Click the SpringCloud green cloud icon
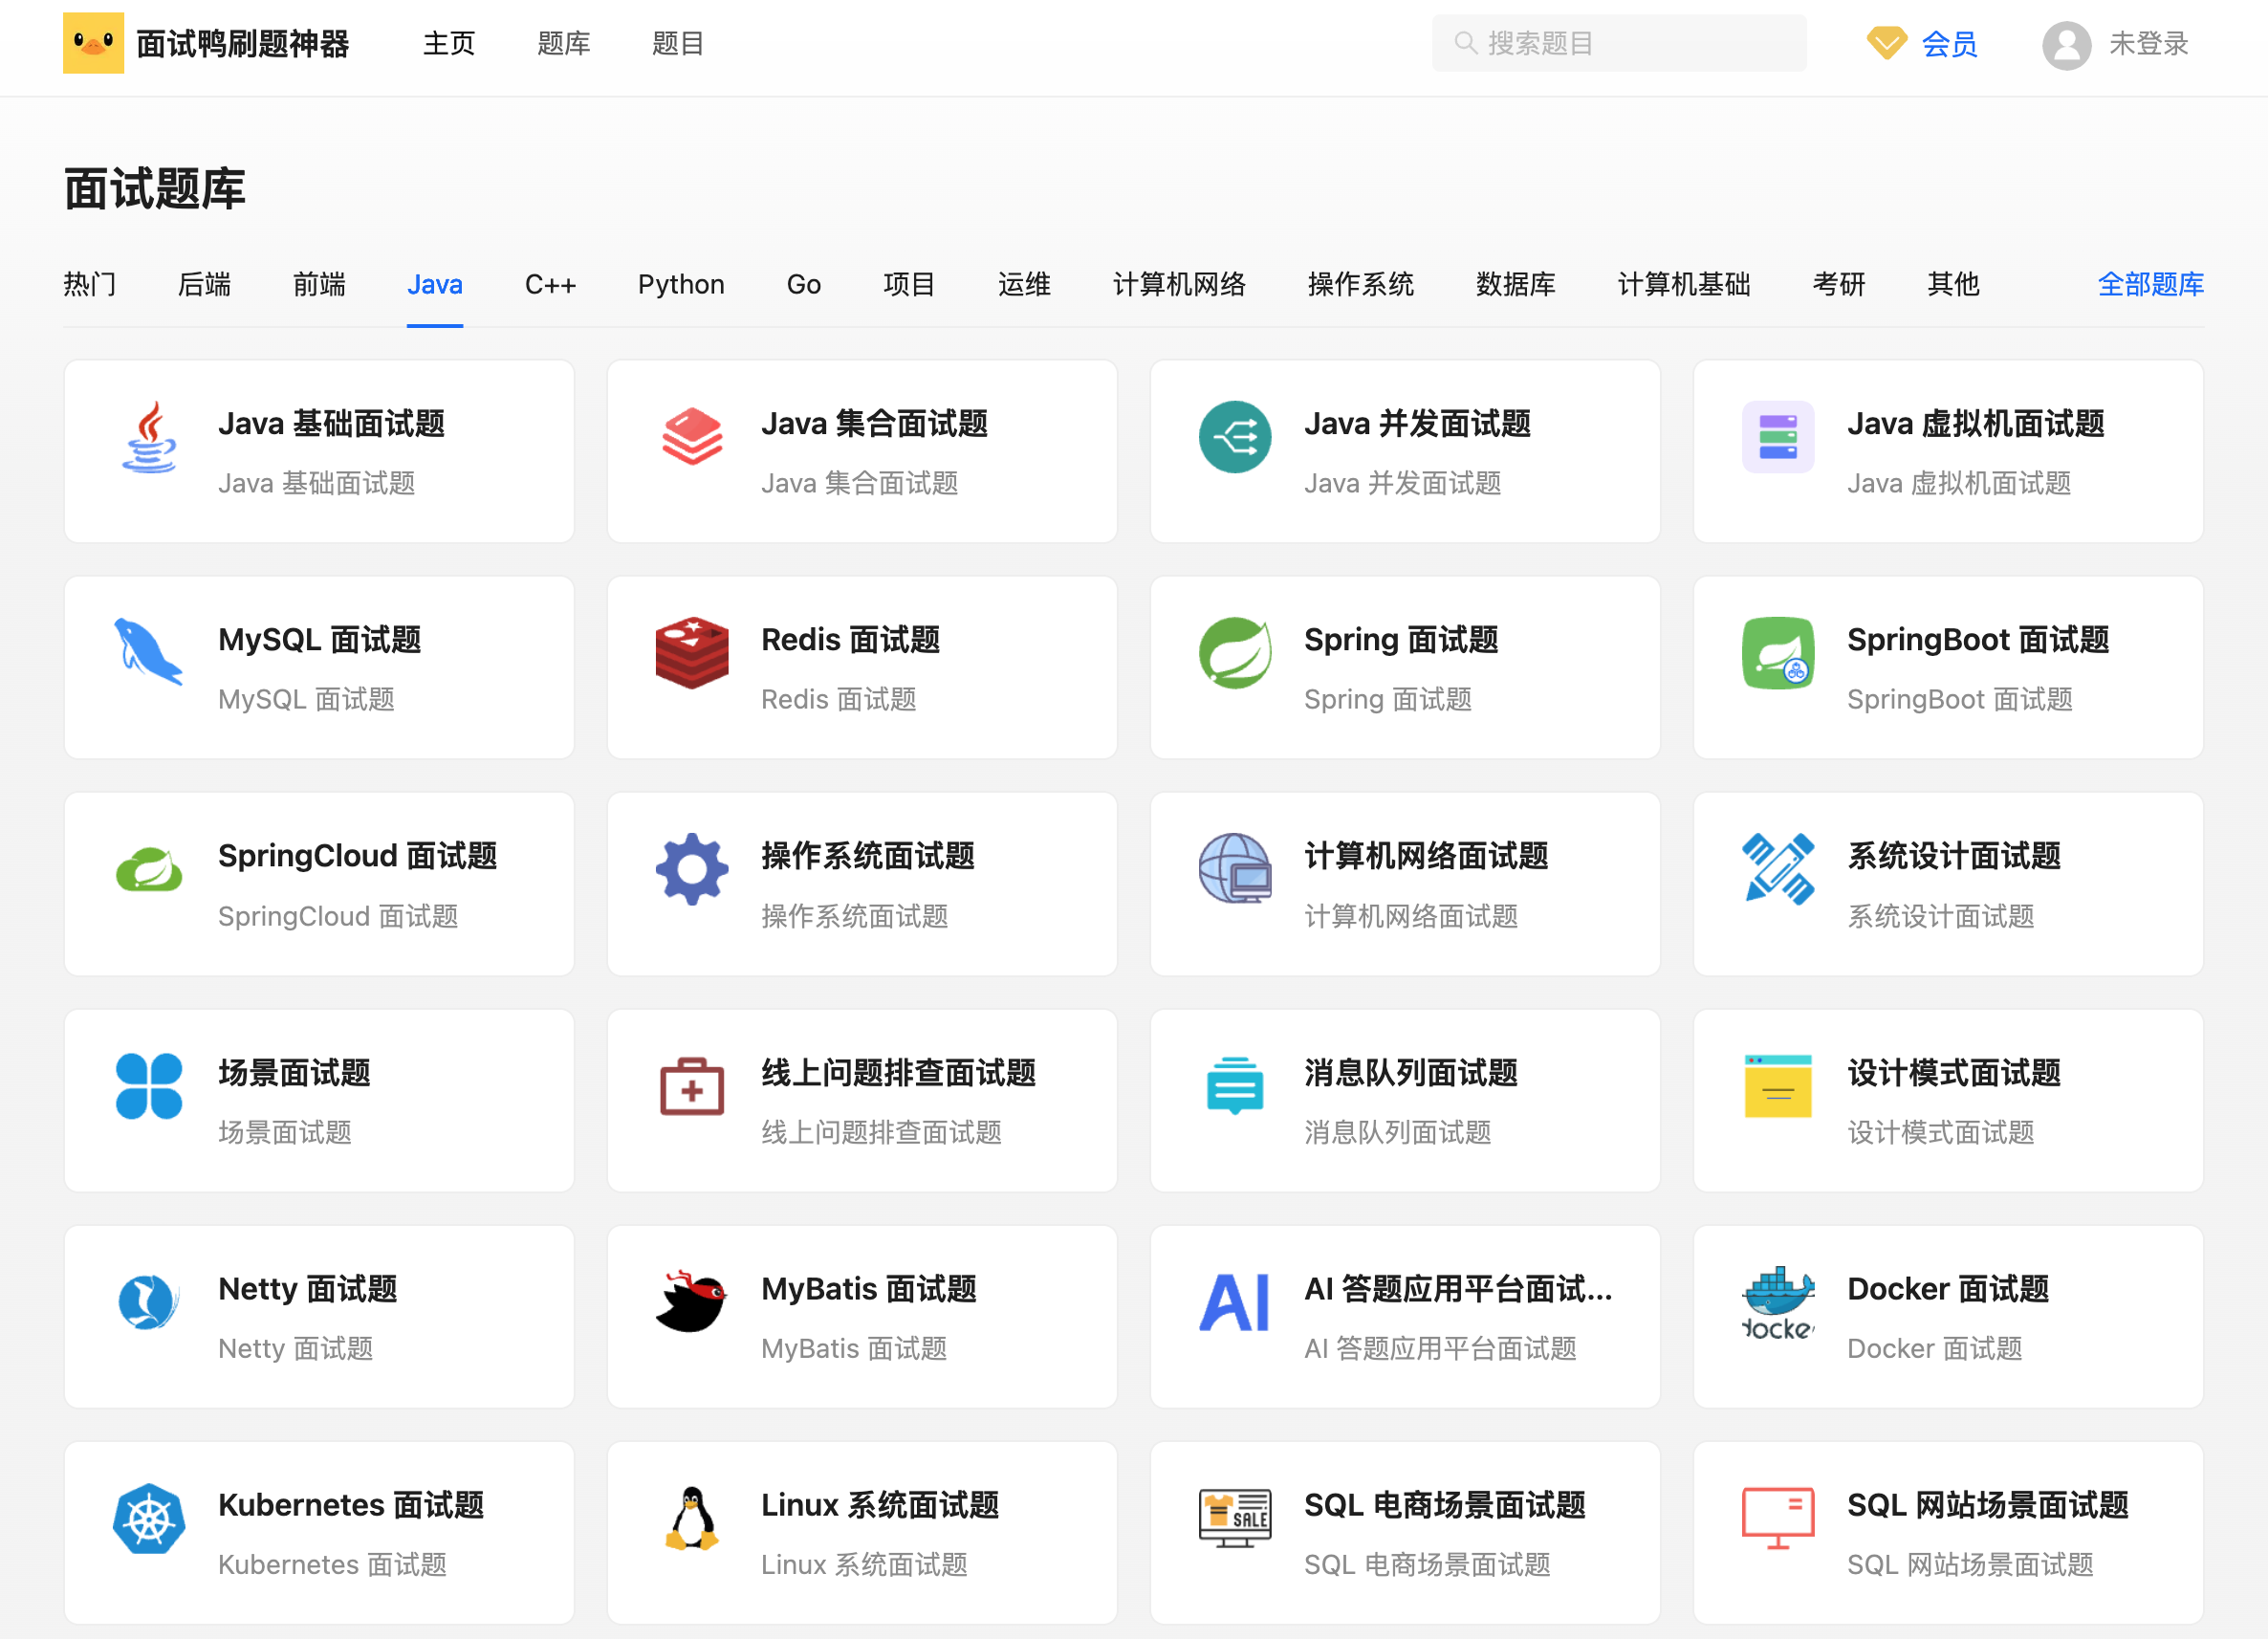This screenshot has width=2268, height=1639. pyautogui.click(x=149, y=870)
